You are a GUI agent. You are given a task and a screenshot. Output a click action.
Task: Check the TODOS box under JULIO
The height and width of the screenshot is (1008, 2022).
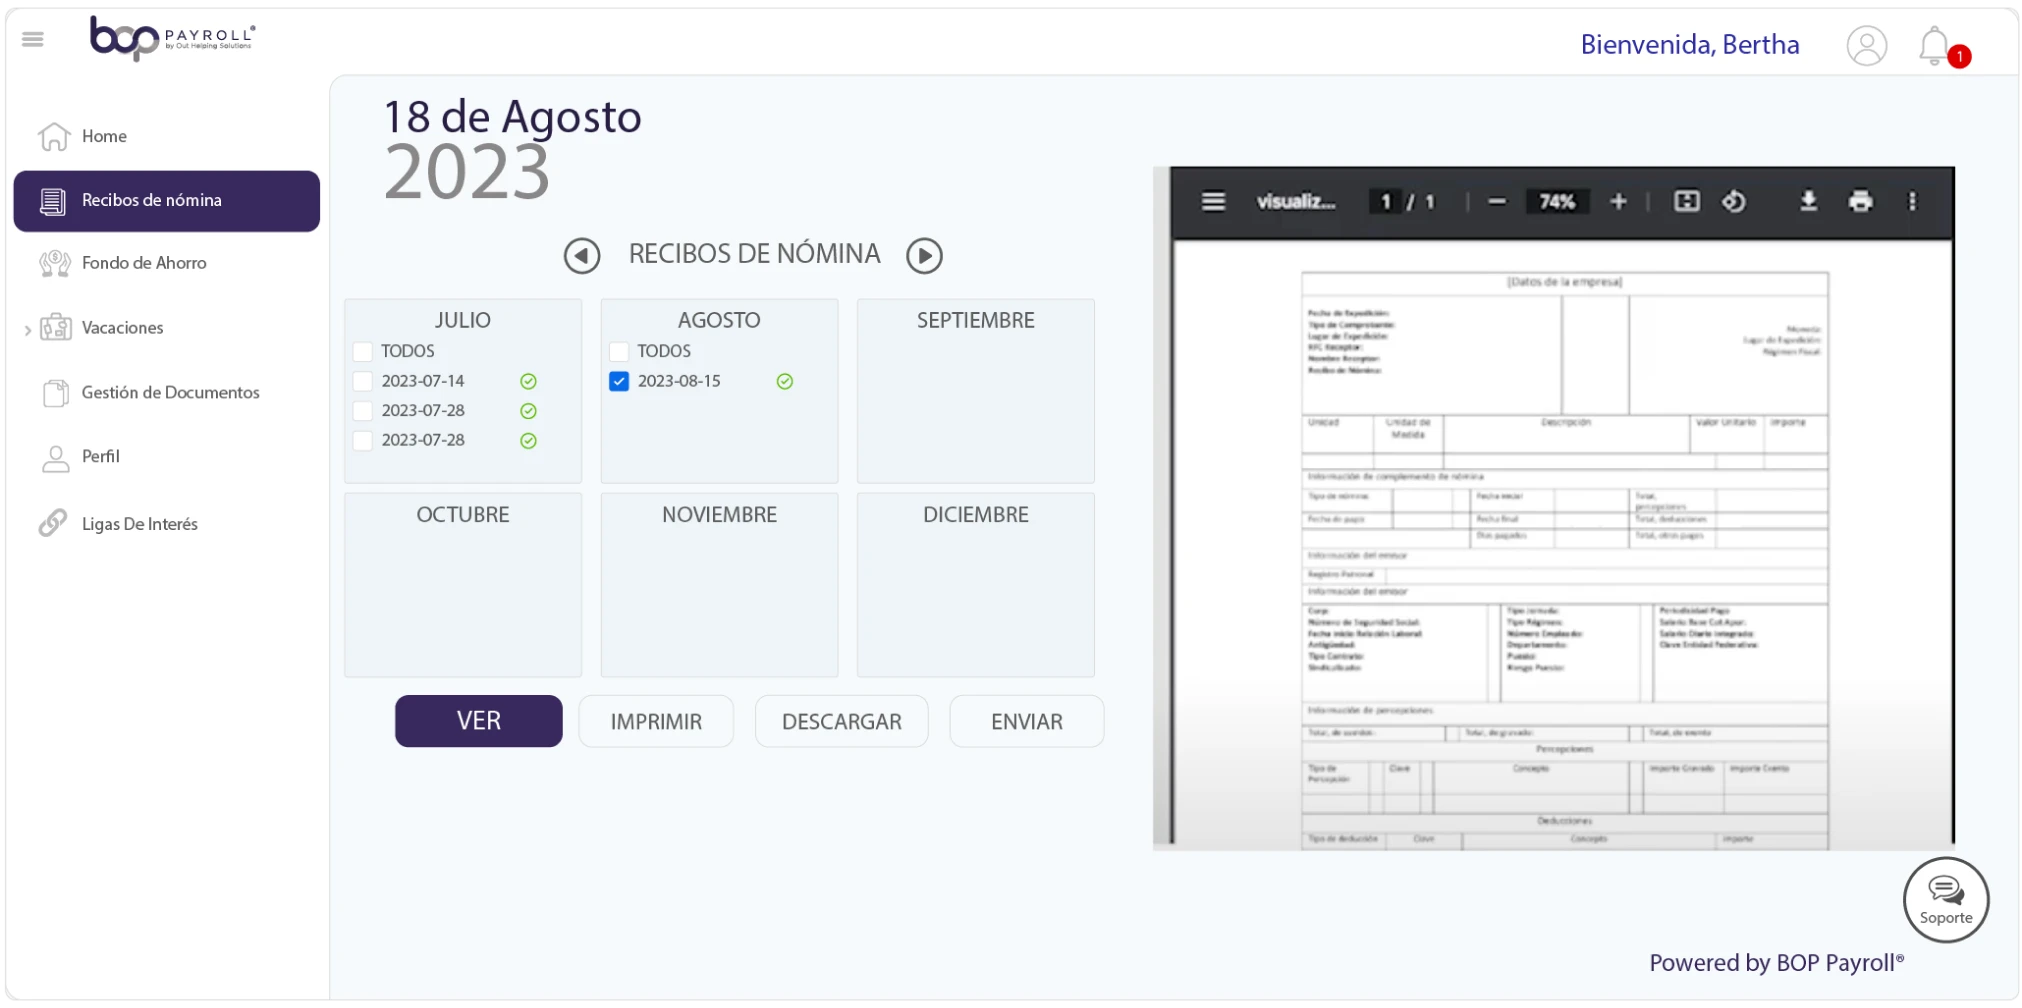pos(363,352)
